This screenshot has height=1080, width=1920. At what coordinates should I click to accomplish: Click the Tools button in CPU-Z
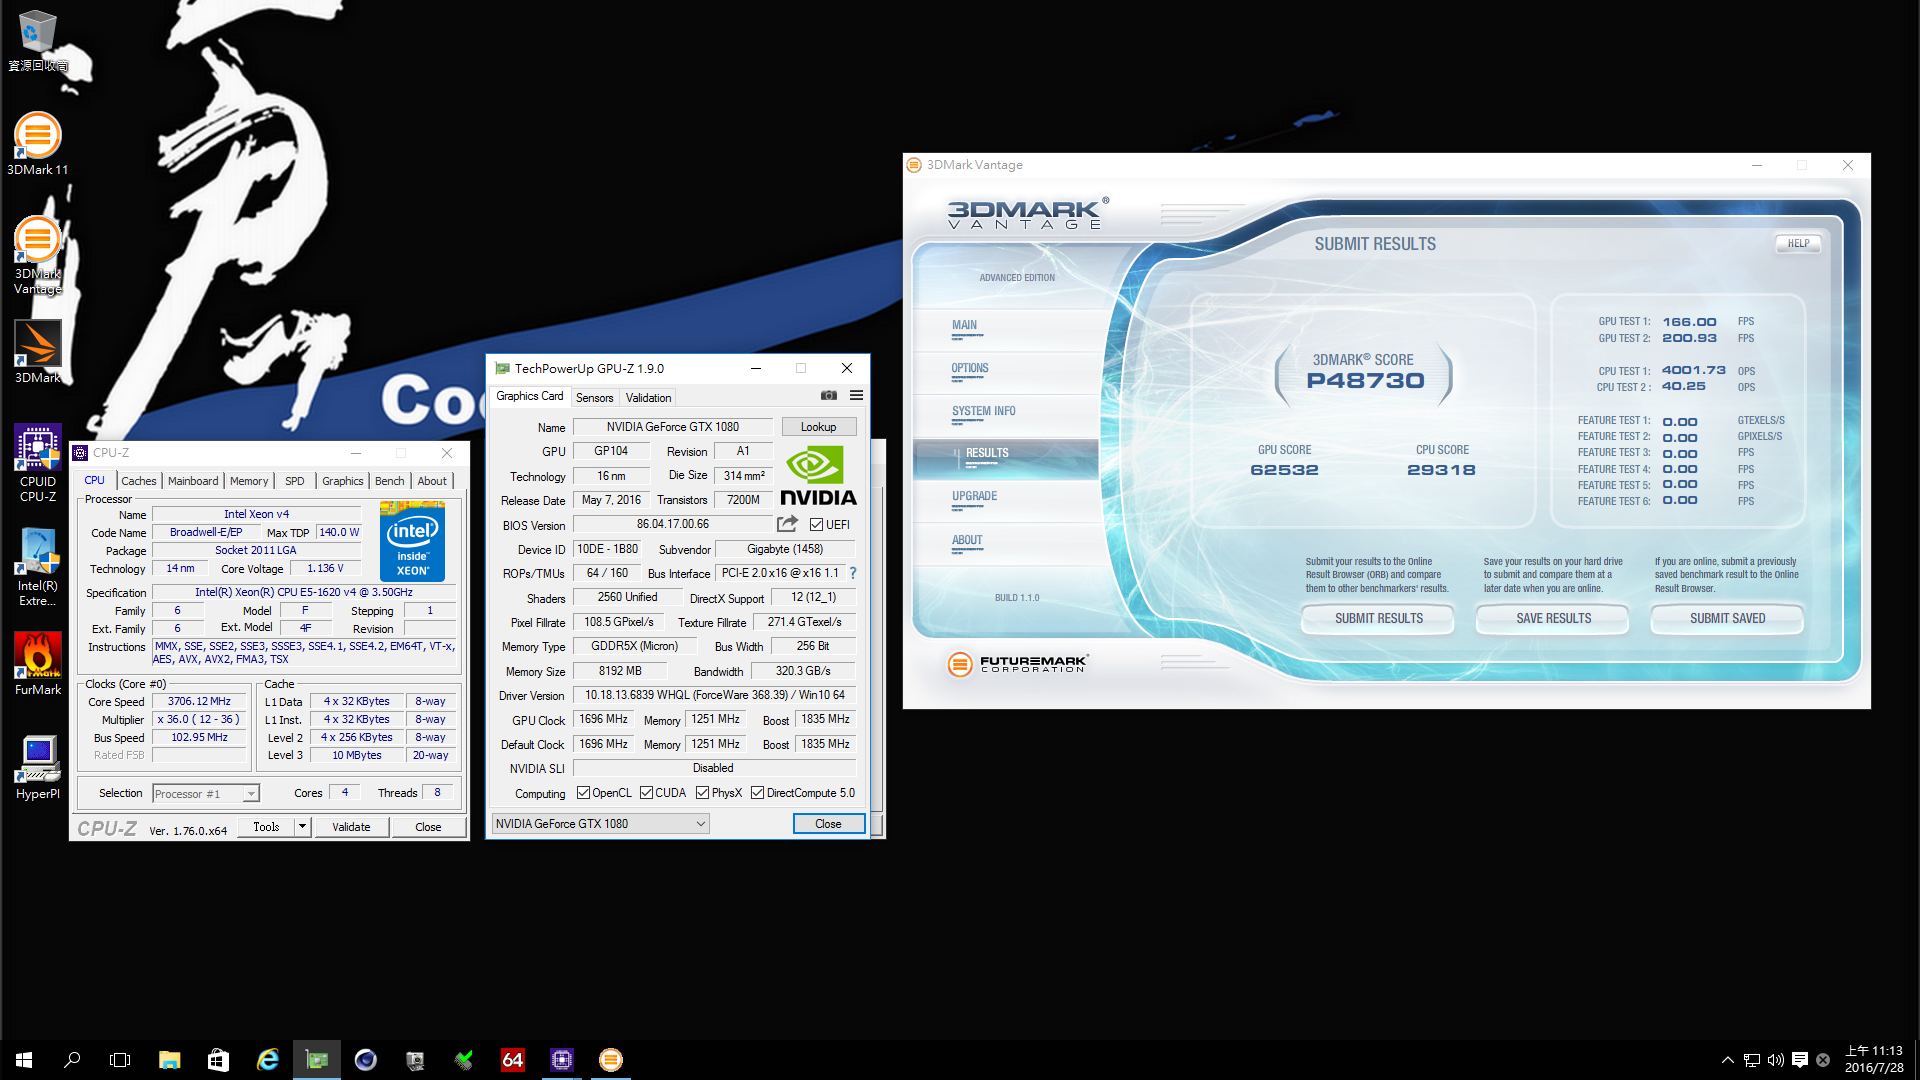click(x=266, y=827)
